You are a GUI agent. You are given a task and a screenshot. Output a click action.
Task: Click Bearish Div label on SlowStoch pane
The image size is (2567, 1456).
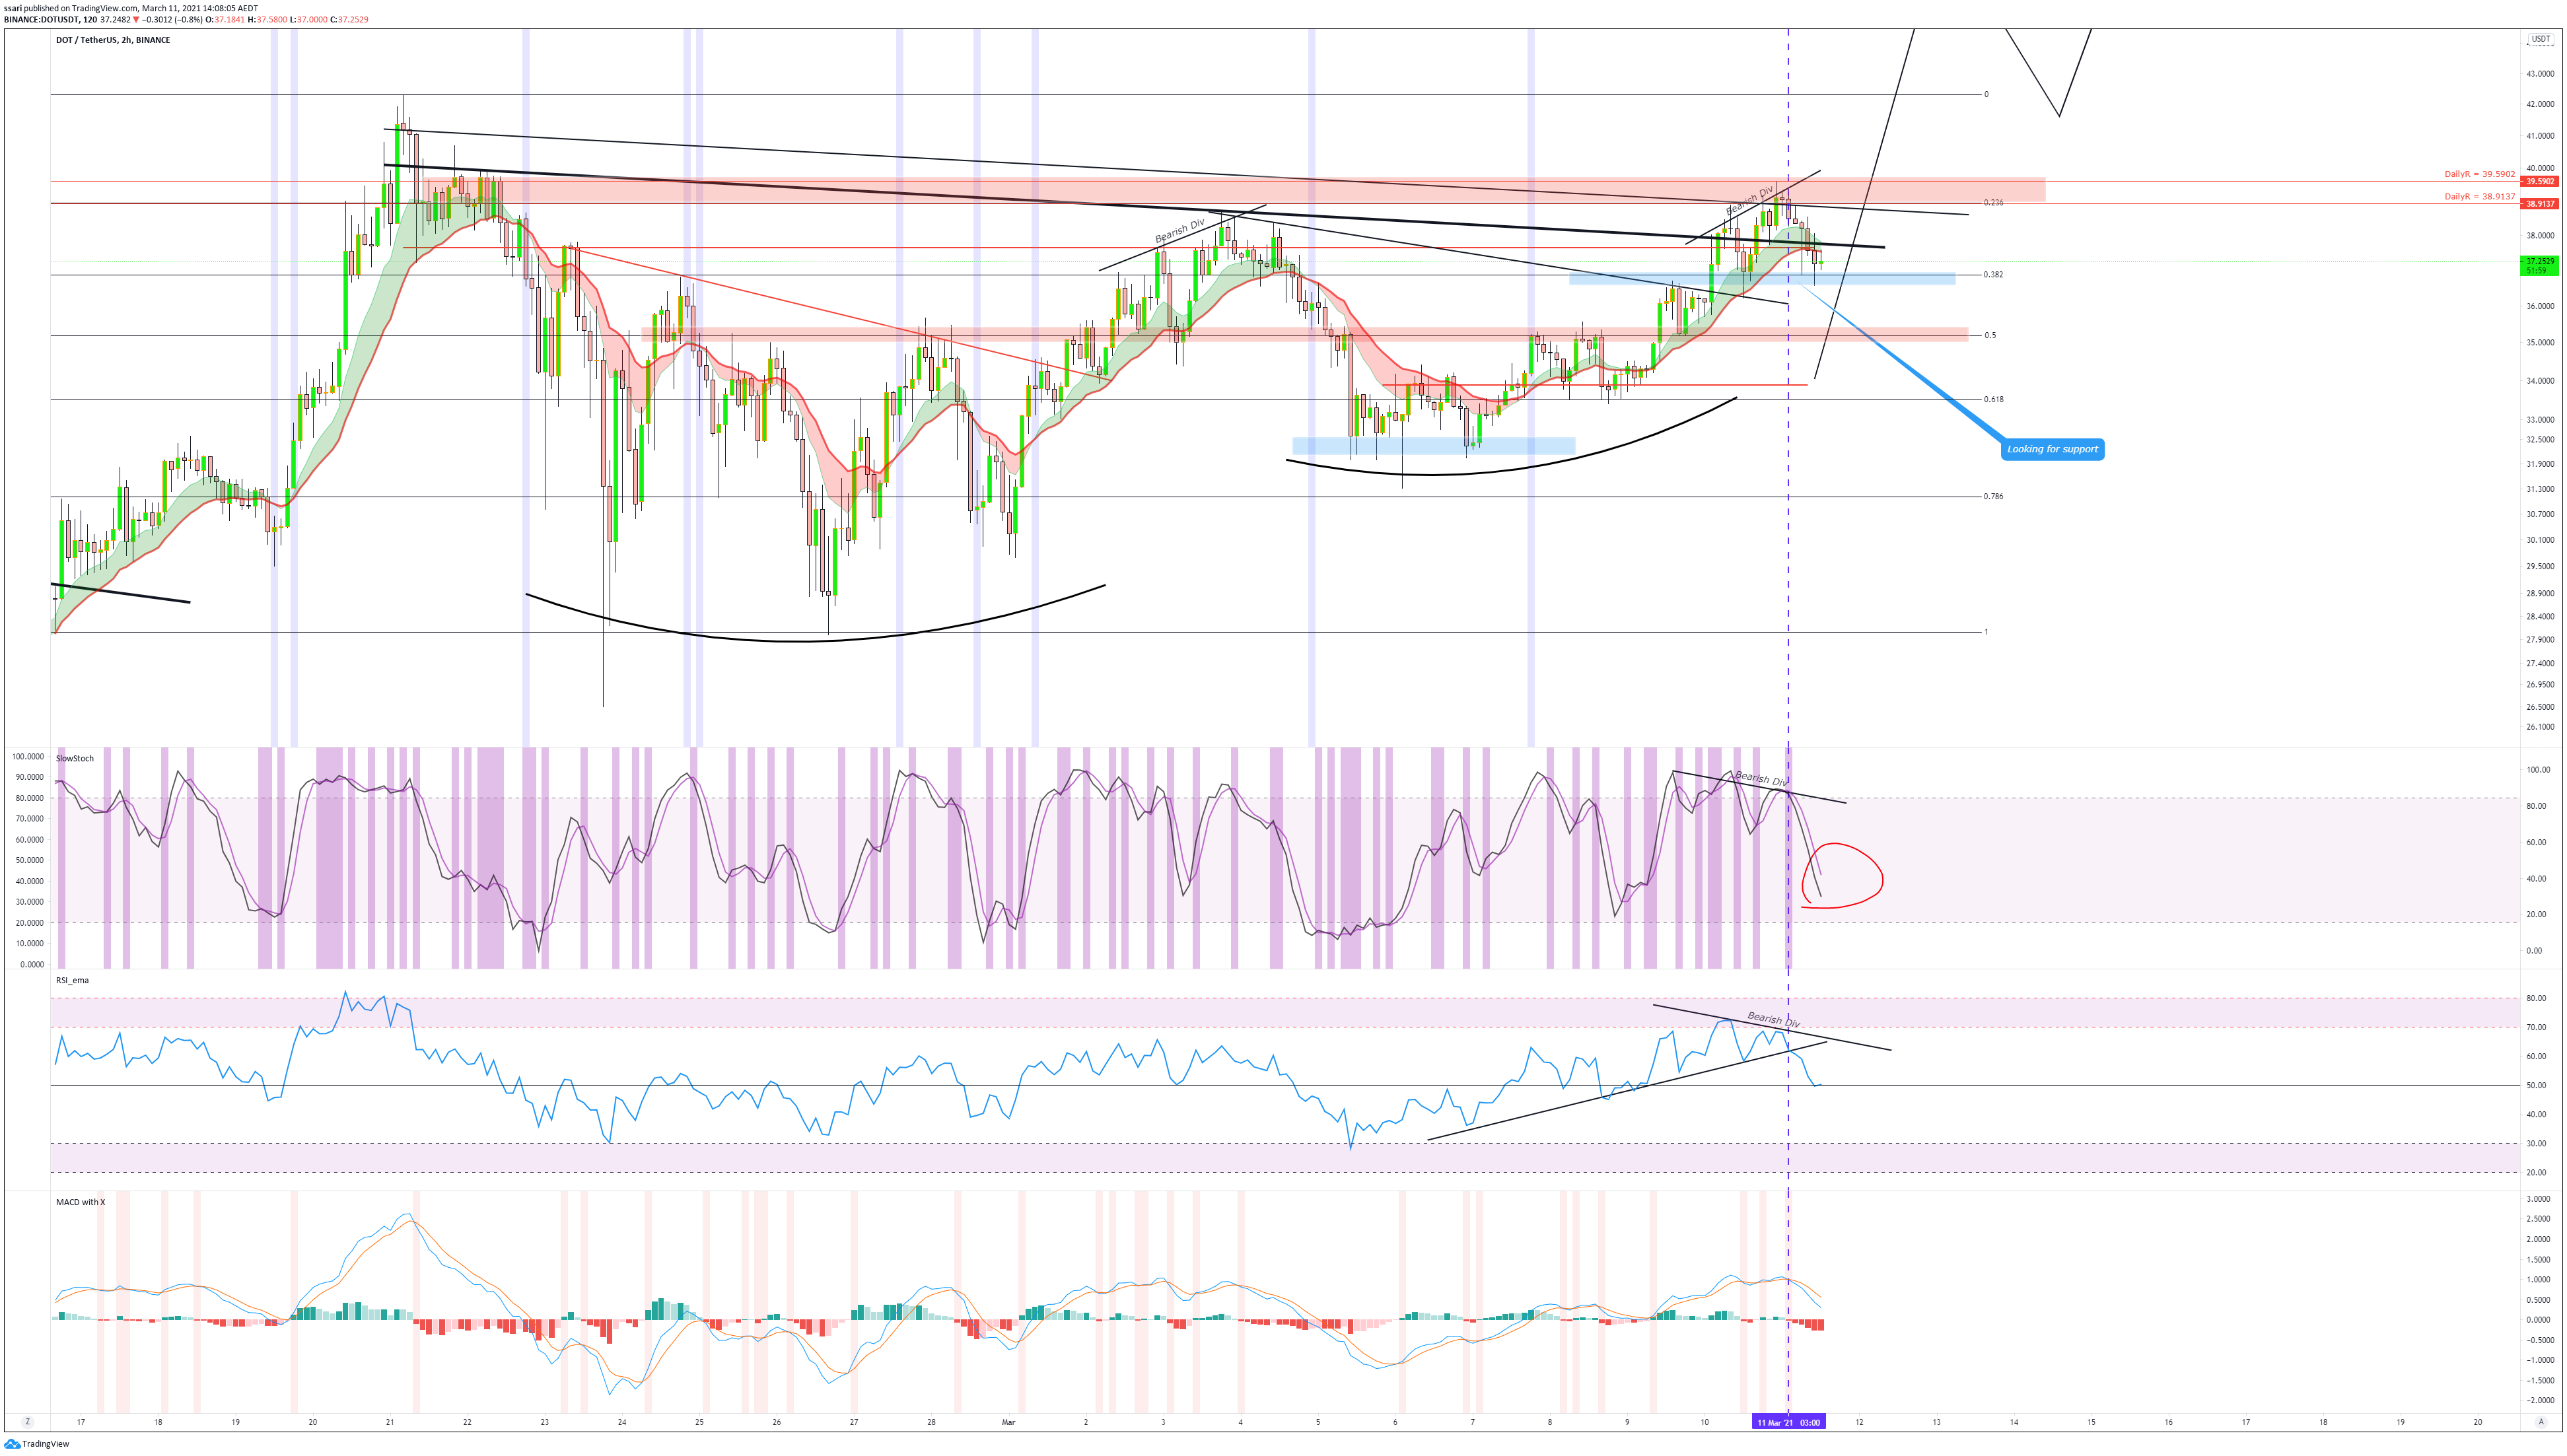pyautogui.click(x=1761, y=779)
